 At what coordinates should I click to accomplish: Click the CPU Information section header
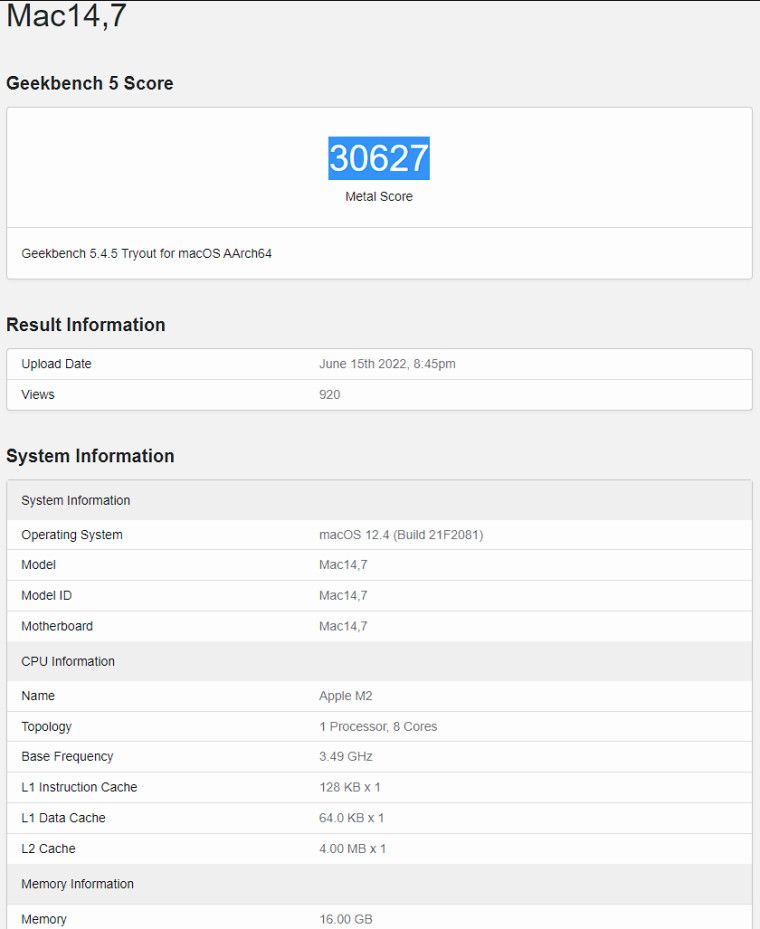[379, 661]
